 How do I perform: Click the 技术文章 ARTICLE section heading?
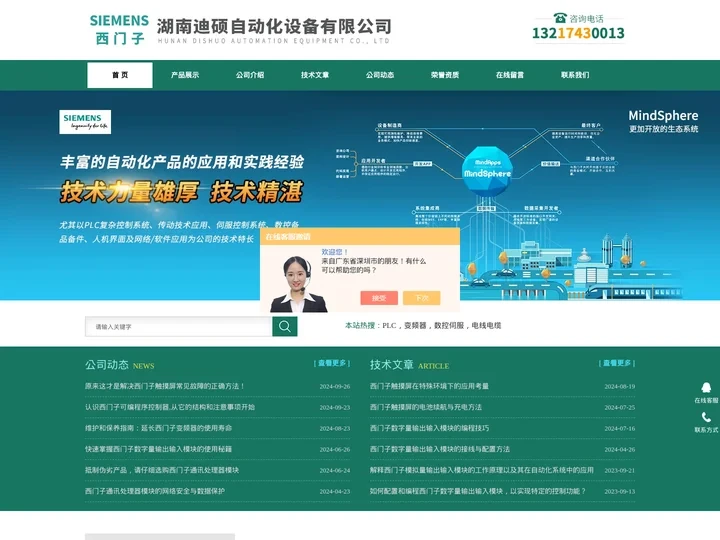pyautogui.click(x=410, y=365)
